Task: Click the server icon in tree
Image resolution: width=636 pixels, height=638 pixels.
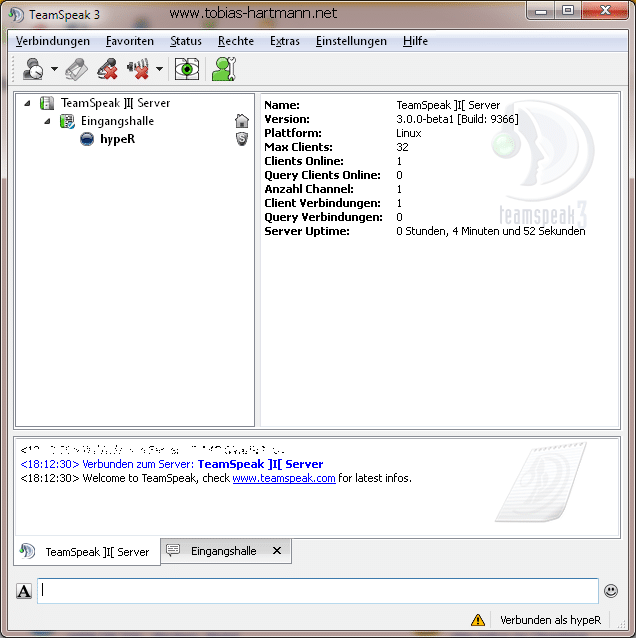Action: pyautogui.click(x=47, y=103)
